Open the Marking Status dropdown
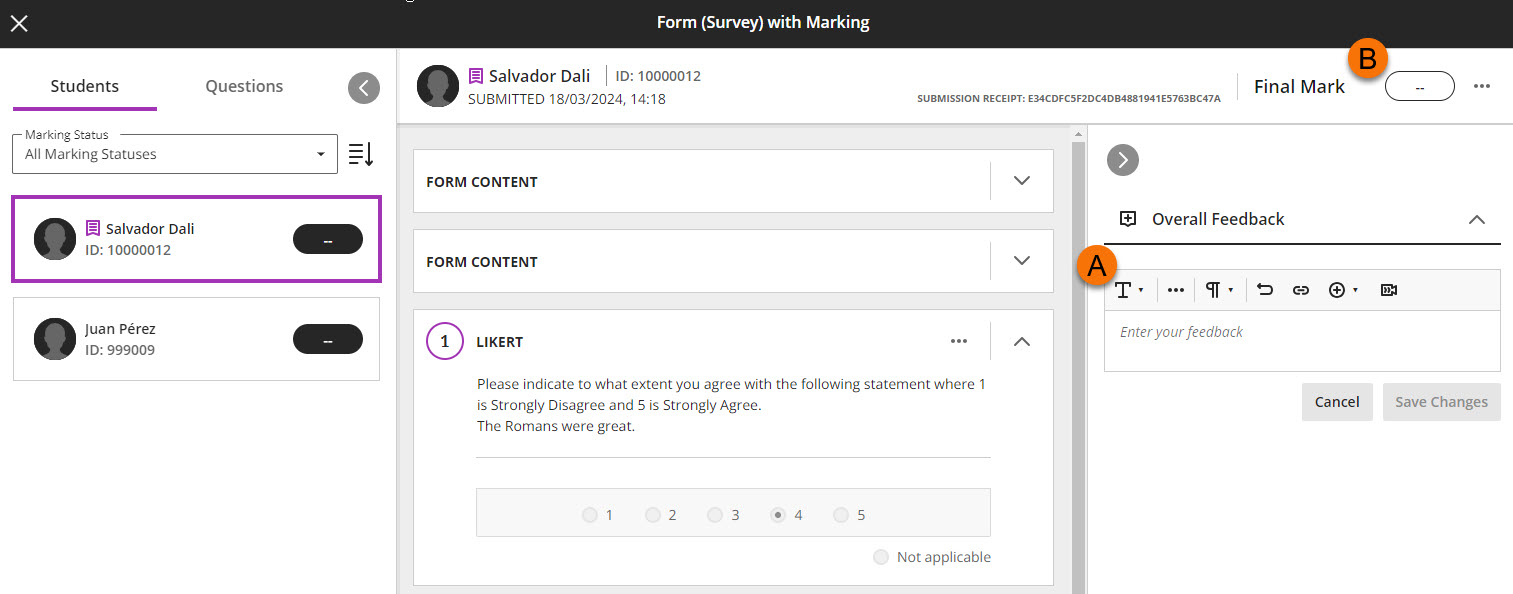Screen dimensions: 1513x594 pyautogui.click(x=175, y=154)
